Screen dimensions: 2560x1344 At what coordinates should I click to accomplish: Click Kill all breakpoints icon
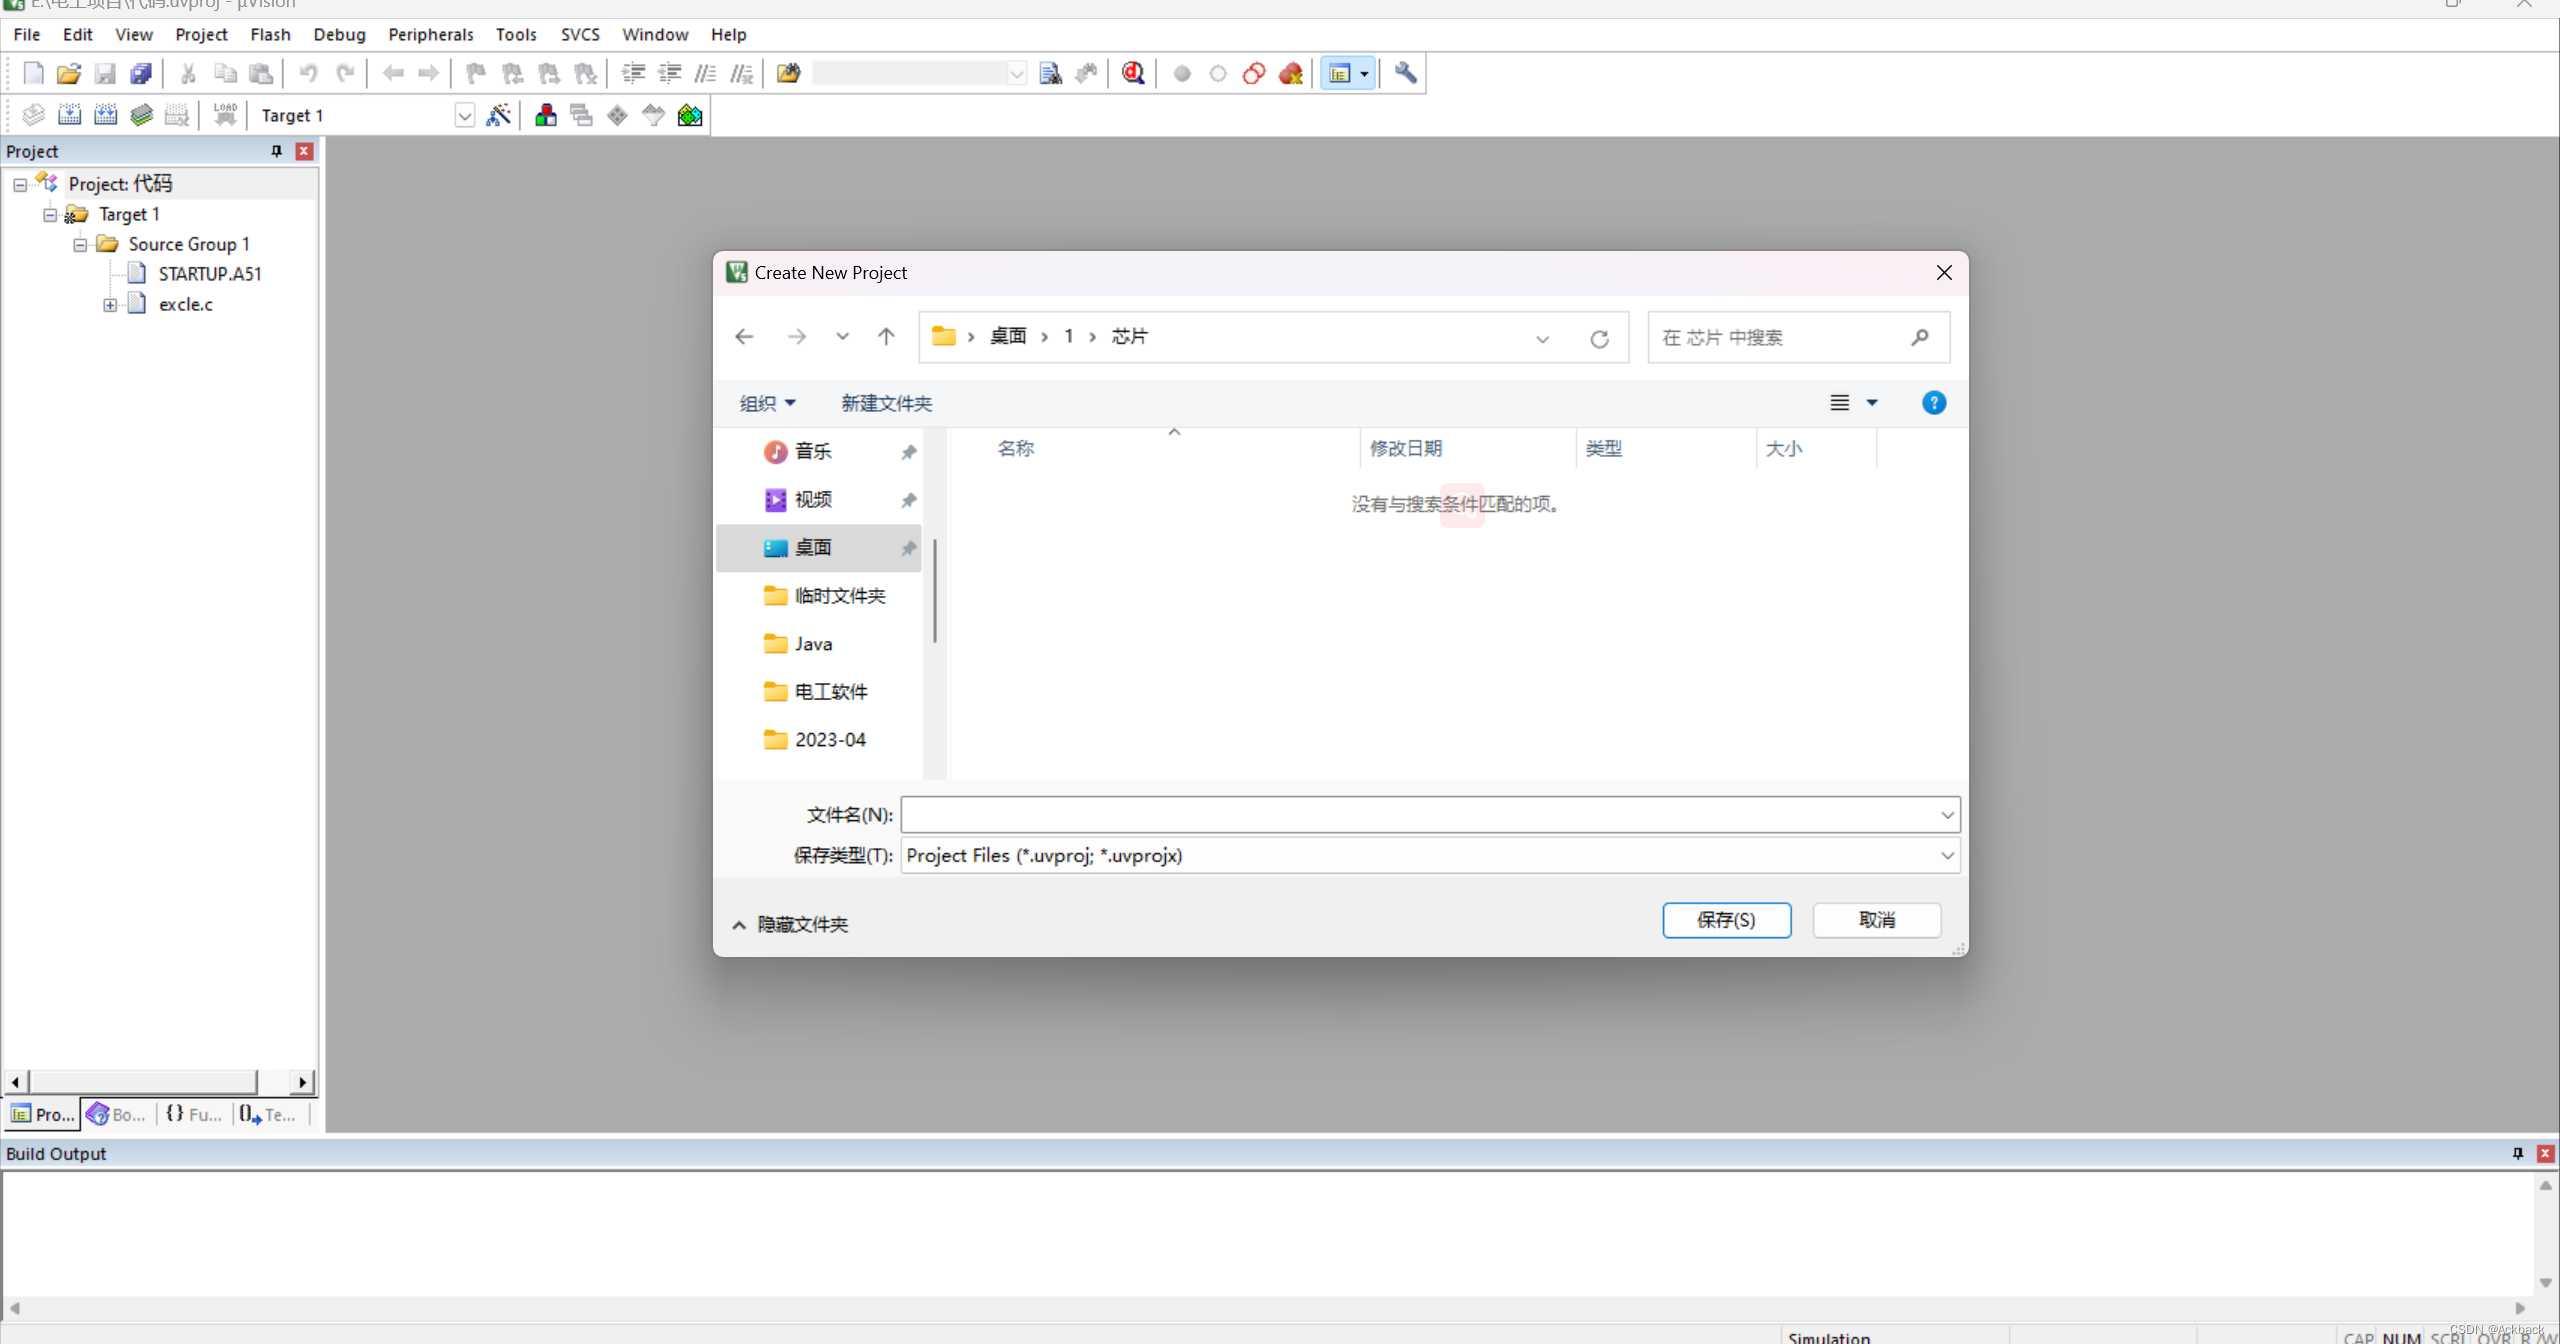[x=1290, y=73]
